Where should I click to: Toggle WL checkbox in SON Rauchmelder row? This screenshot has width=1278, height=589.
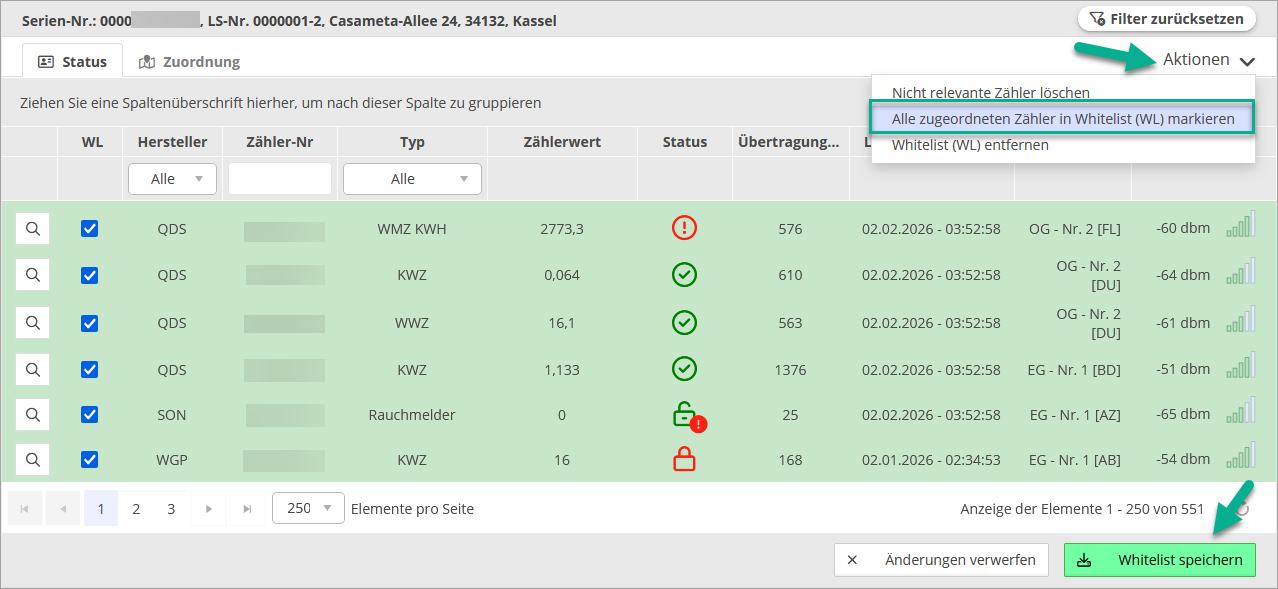[x=90, y=414]
